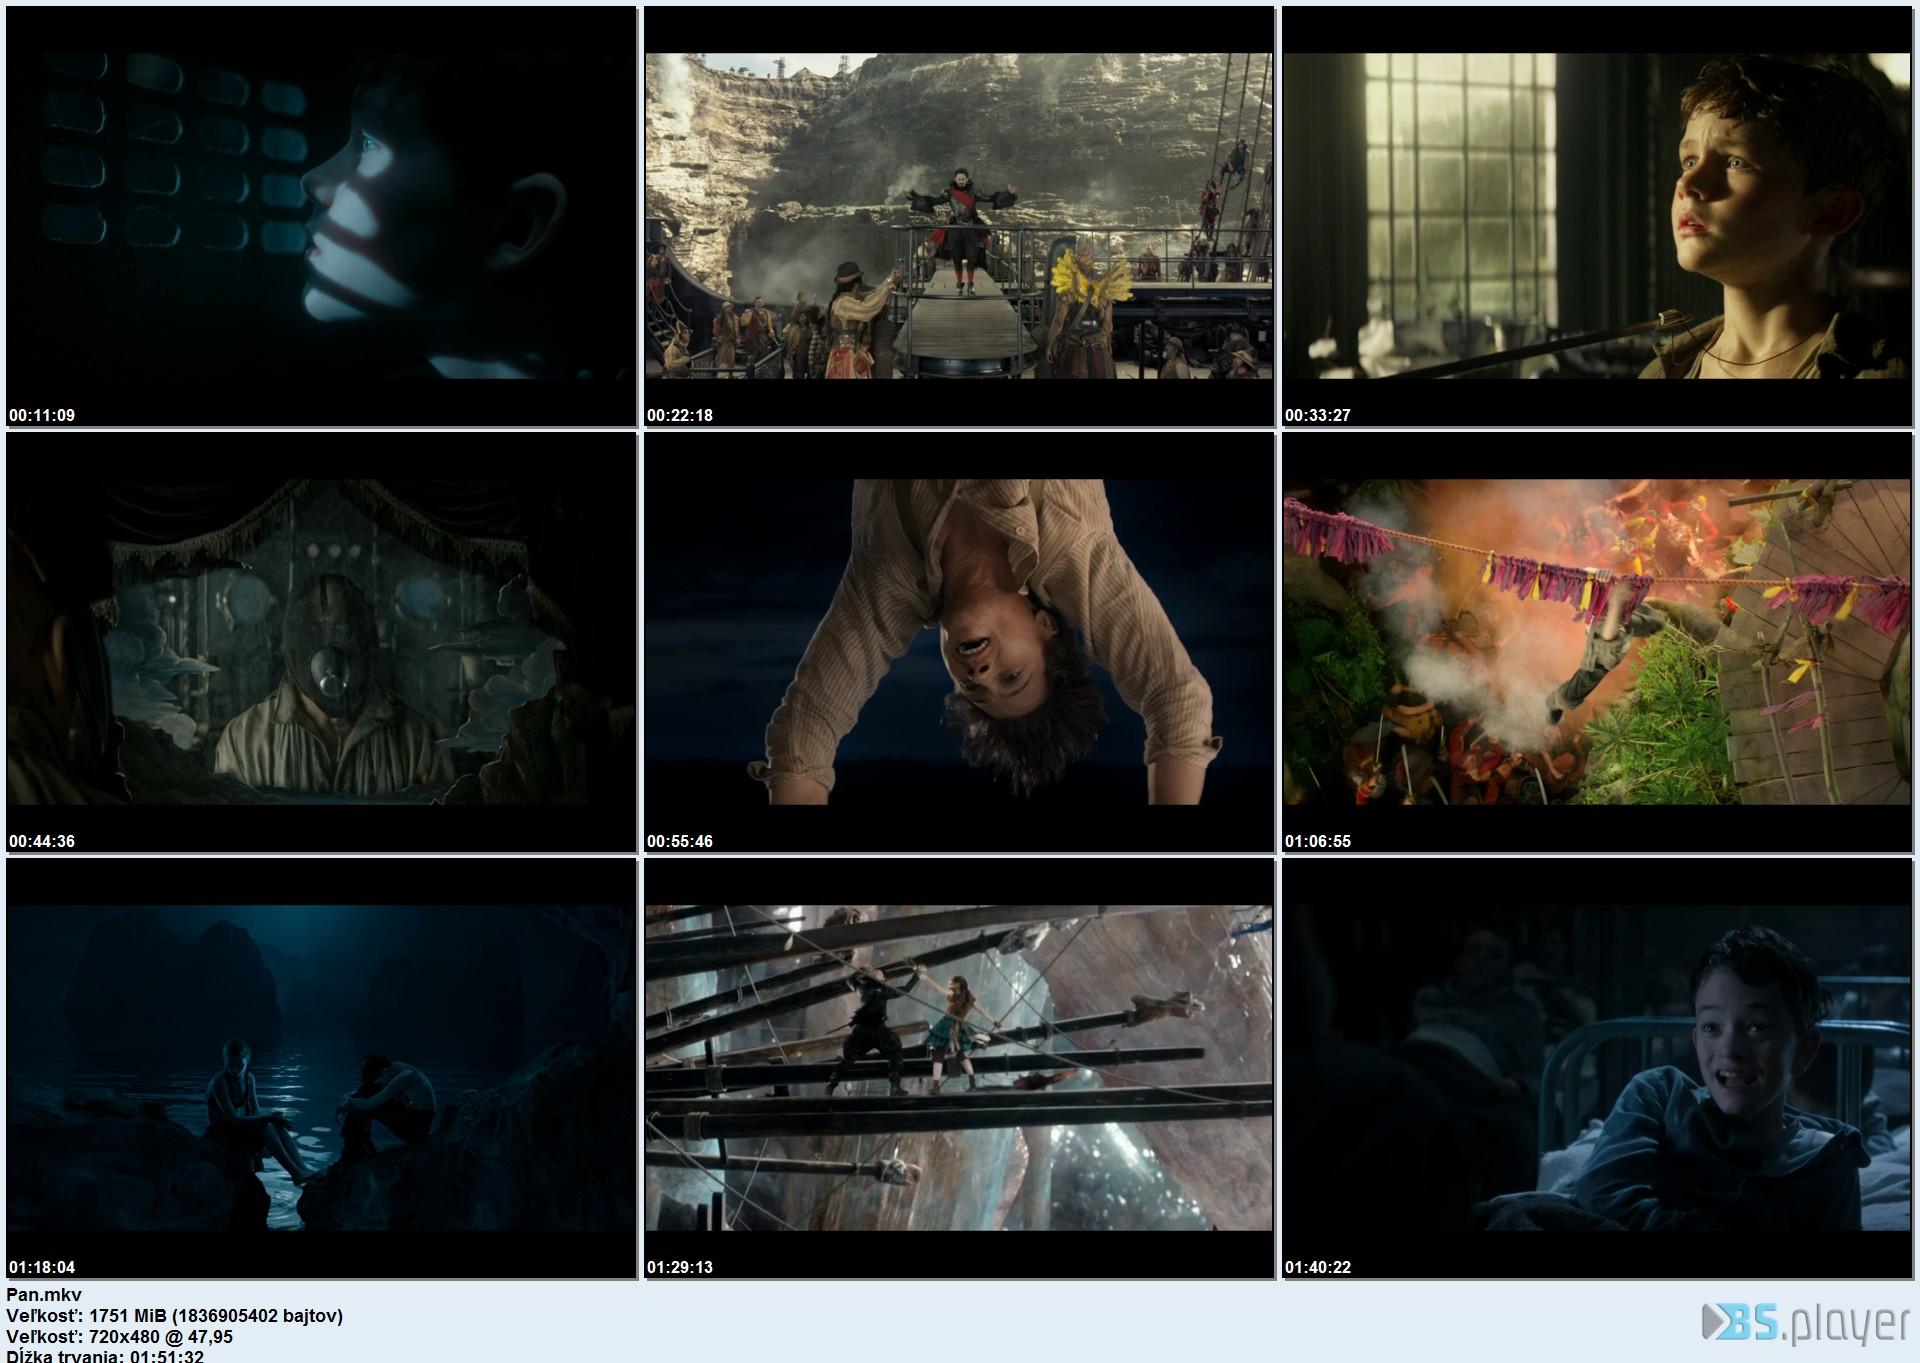Click the 720x480 resolution info line
This screenshot has height=1363, width=1920.
[120, 1336]
